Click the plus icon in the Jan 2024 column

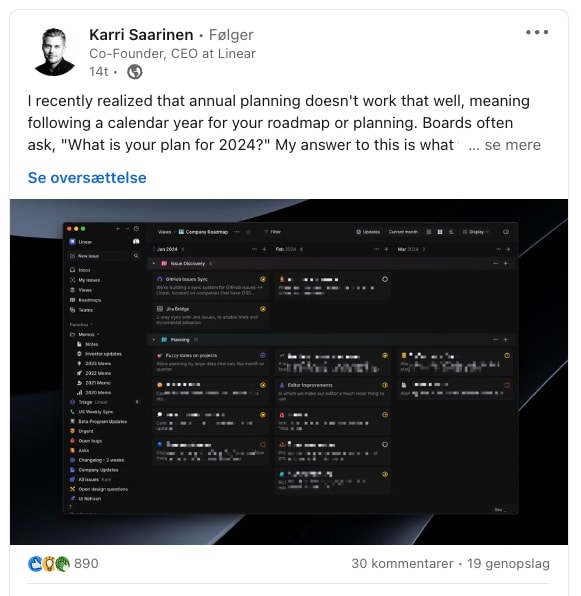[264, 249]
